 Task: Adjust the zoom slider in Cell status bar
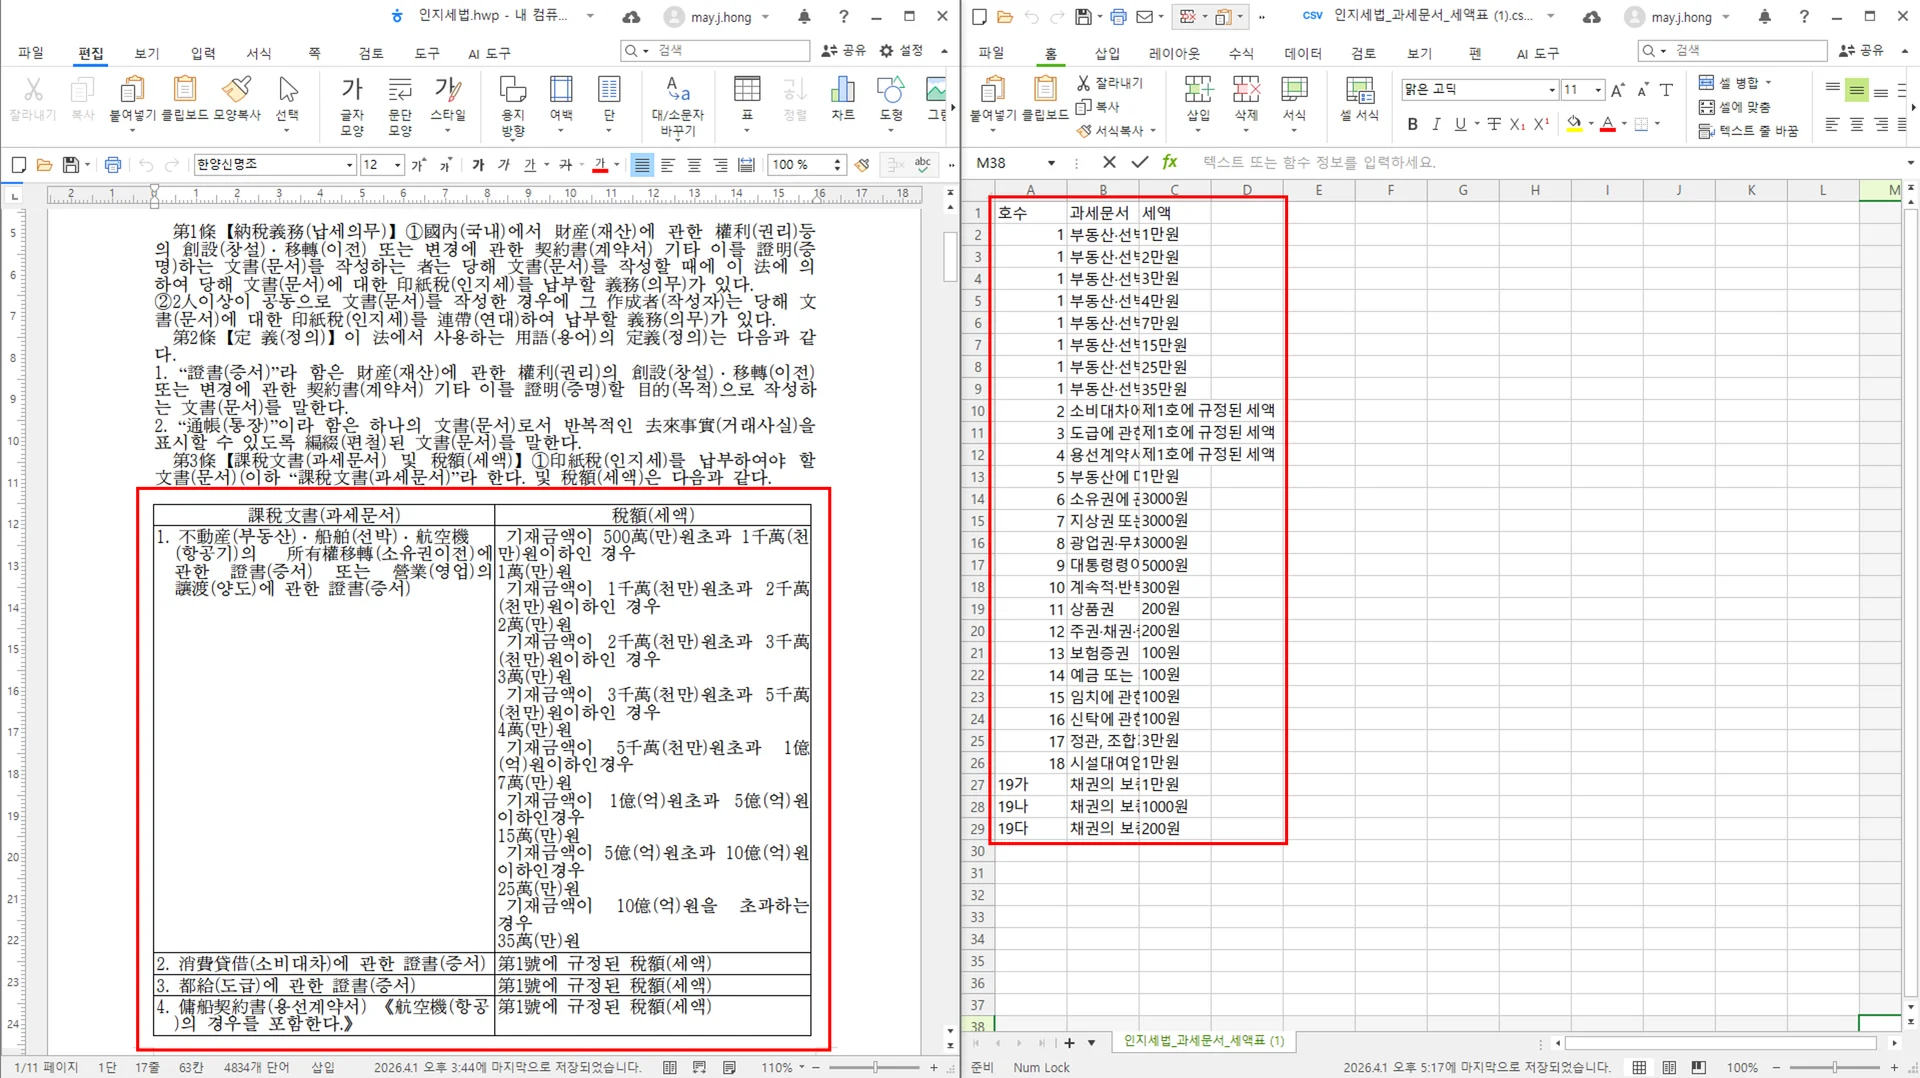(1835, 1067)
